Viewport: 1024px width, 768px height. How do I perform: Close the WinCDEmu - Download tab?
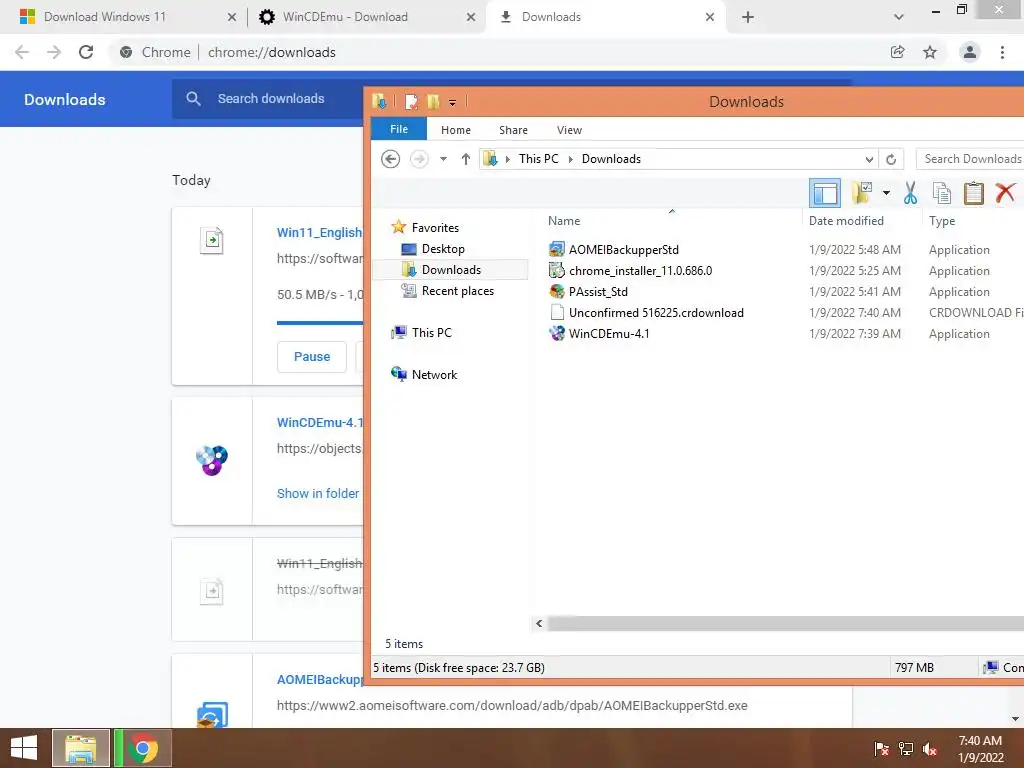(x=471, y=17)
